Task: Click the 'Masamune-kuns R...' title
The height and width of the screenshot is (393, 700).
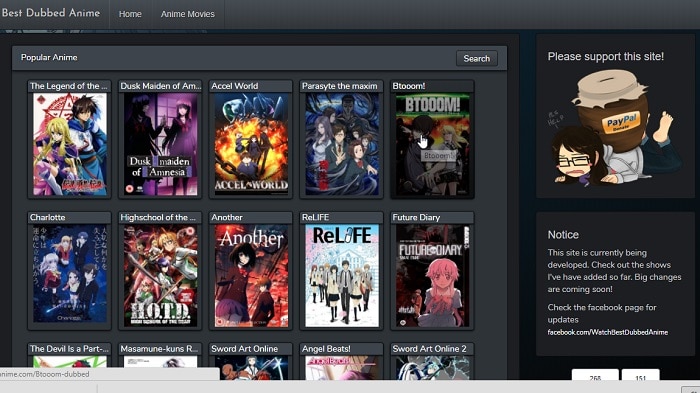Action: click(159, 349)
